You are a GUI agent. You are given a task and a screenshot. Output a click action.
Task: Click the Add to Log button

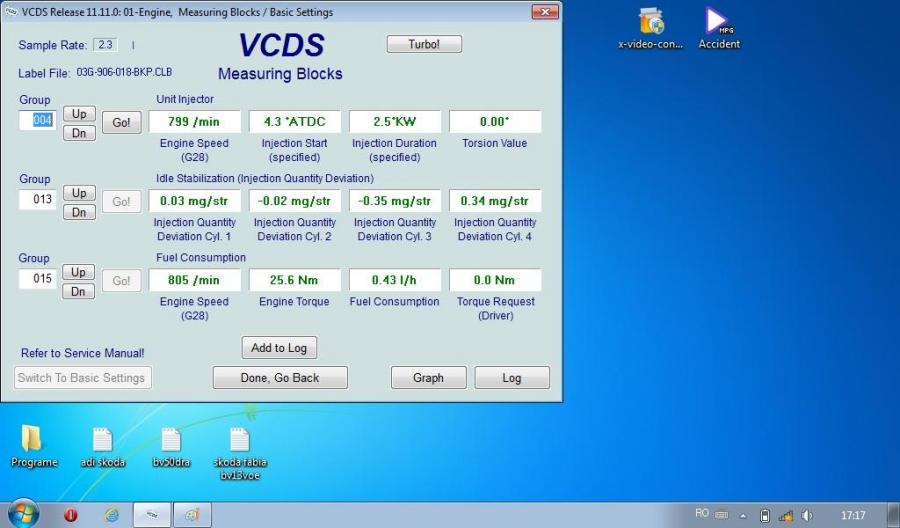click(x=279, y=347)
